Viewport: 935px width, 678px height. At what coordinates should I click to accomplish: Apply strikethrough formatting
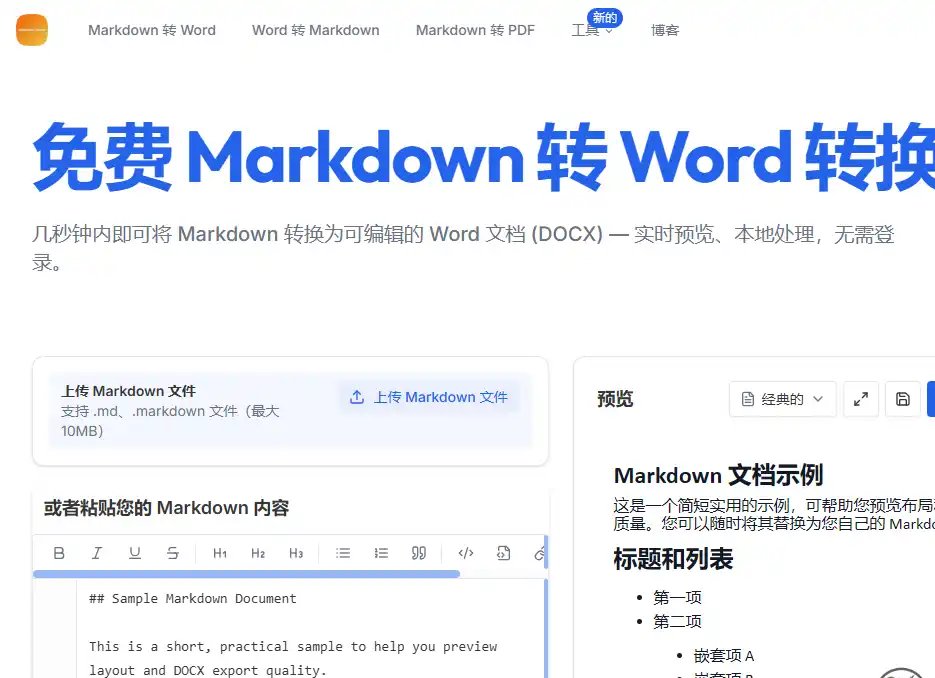pyautogui.click(x=173, y=553)
